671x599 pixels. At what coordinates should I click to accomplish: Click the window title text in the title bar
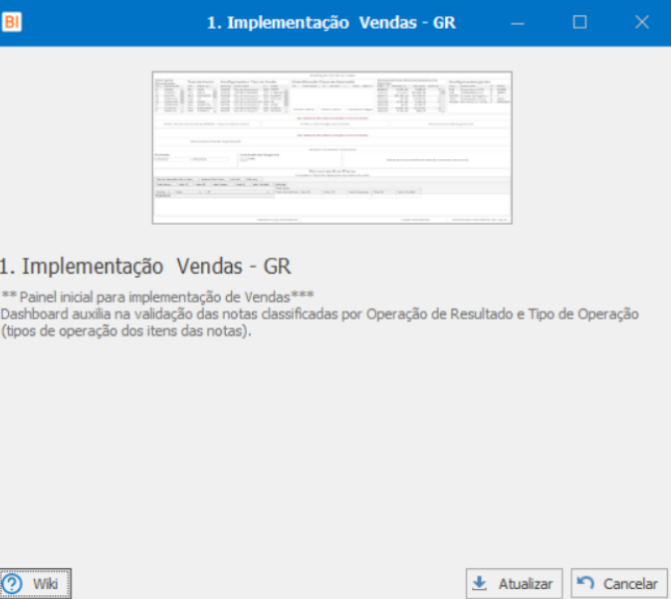click(x=331, y=23)
